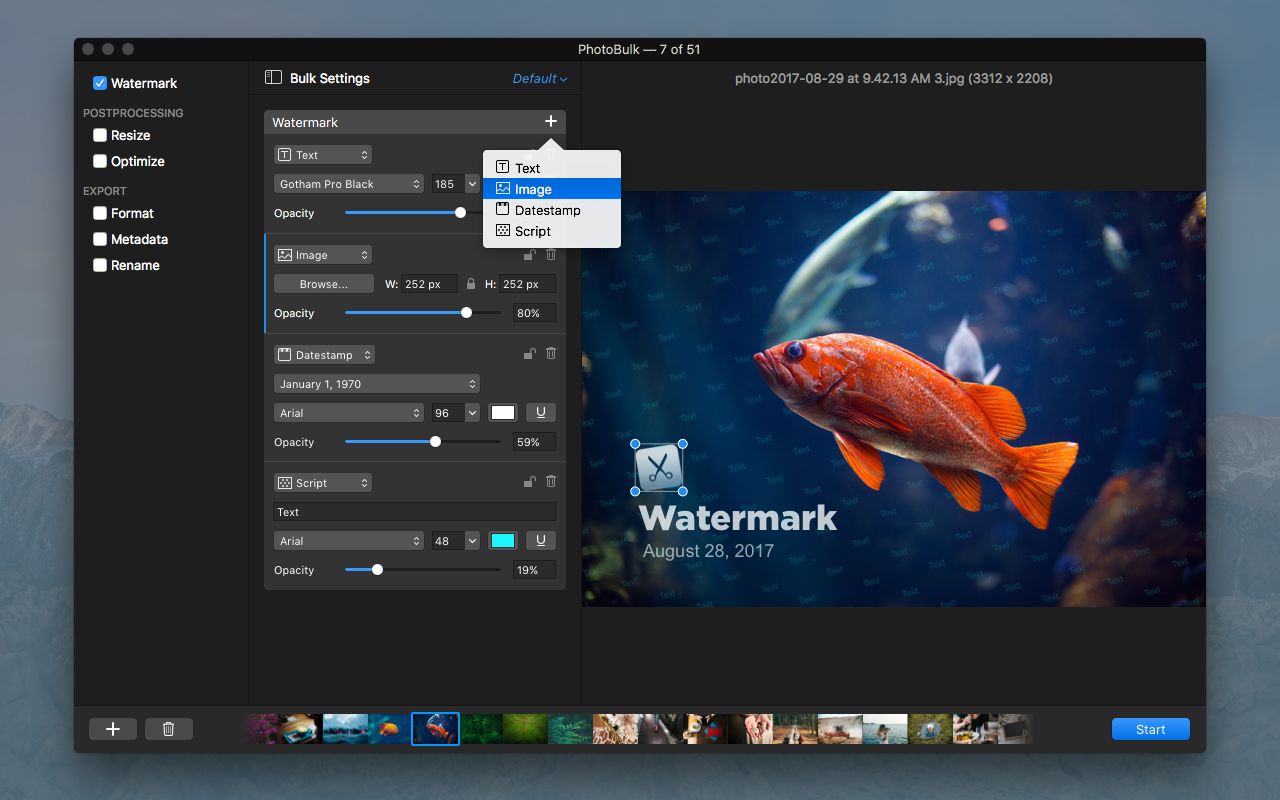Choose Datestamp in the popup menu
The width and height of the screenshot is (1280, 800).
pyautogui.click(x=551, y=210)
